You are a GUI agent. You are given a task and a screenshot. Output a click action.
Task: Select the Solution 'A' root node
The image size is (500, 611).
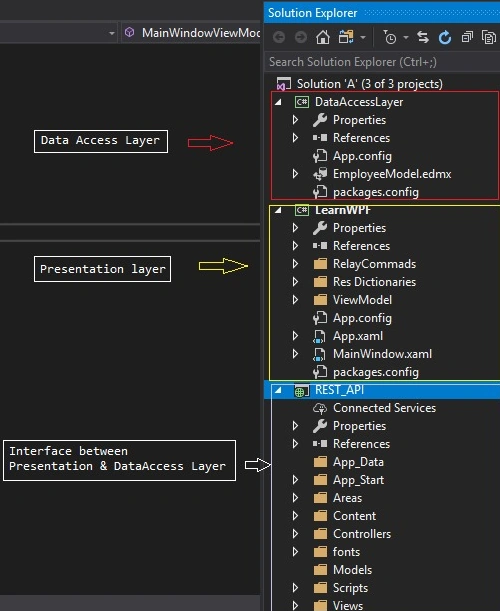[x=369, y=84]
